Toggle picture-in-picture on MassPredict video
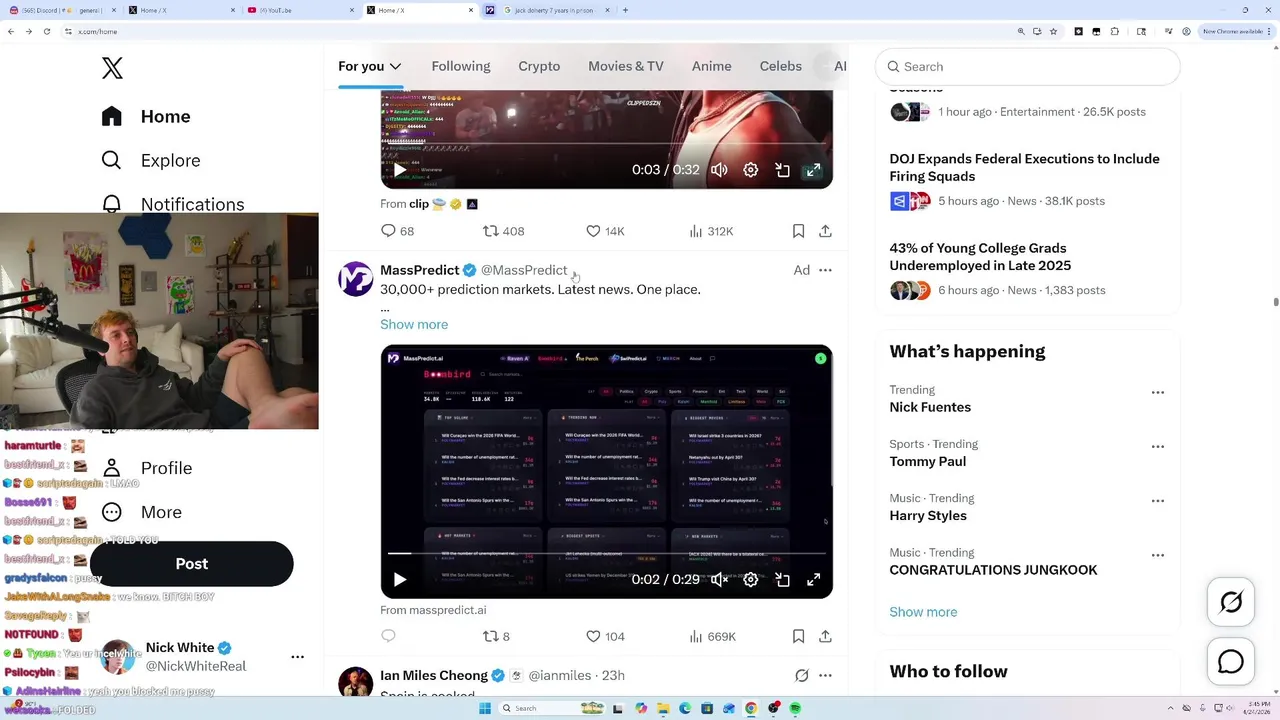The height and width of the screenshot is (720, 1280). (x=783, y=579)
